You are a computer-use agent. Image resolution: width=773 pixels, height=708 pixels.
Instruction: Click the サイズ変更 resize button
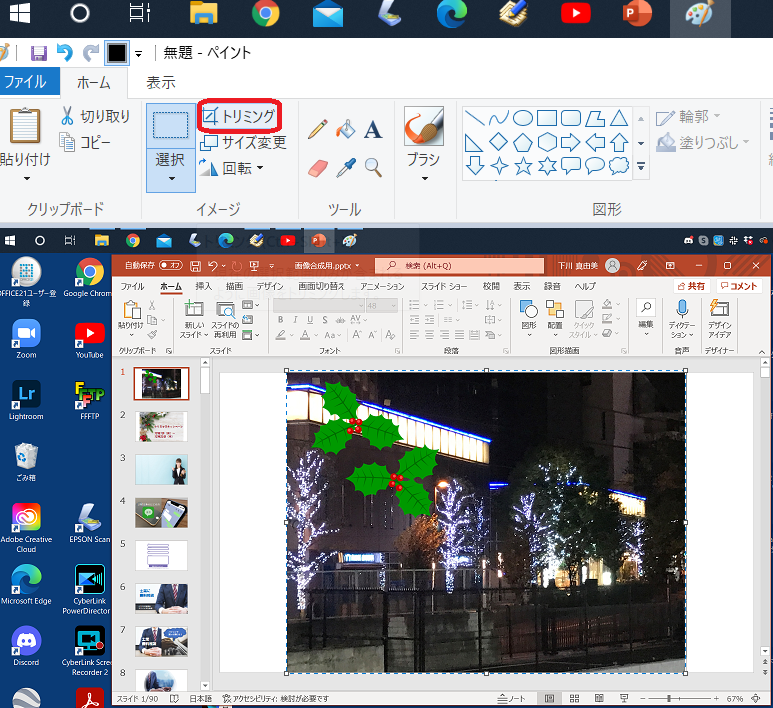click(243, 142)
